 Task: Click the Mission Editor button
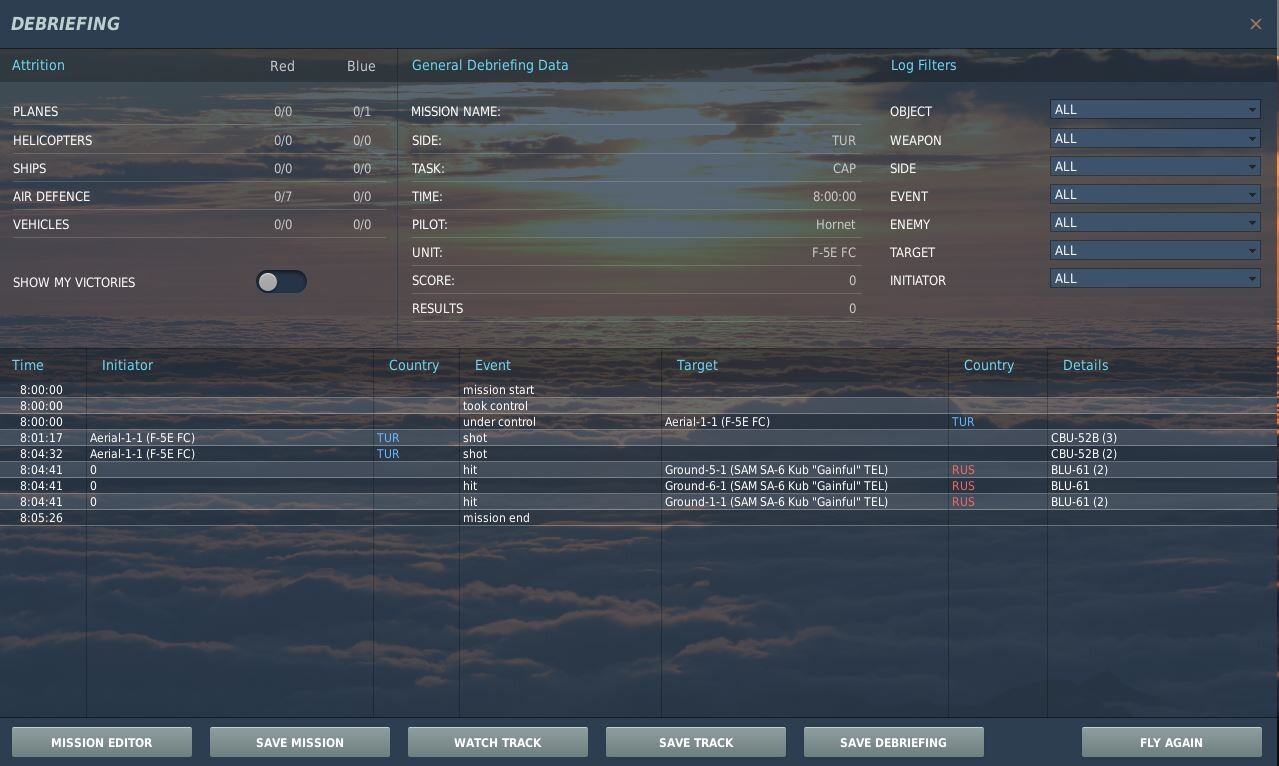pyautogui.click(x=102, y=742)
